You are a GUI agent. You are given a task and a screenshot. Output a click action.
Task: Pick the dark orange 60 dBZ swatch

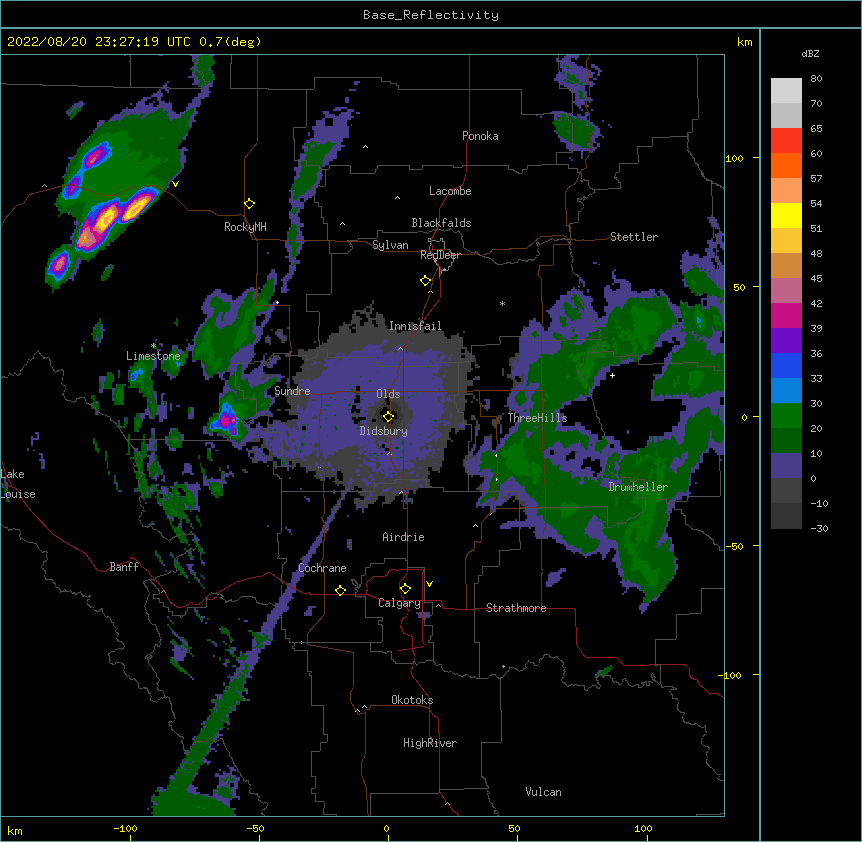[786, 165]
